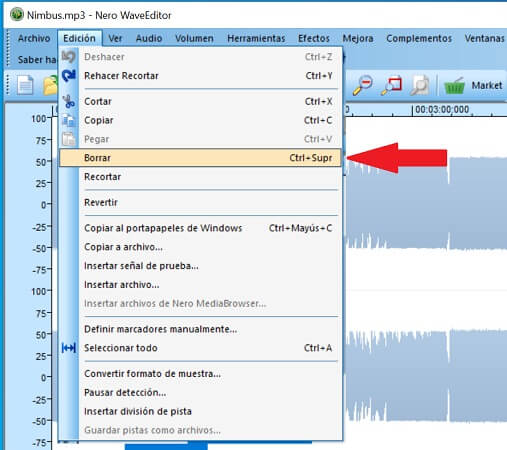
Task: Choose Copiar a archivo...
Action: tap(200, 247)
